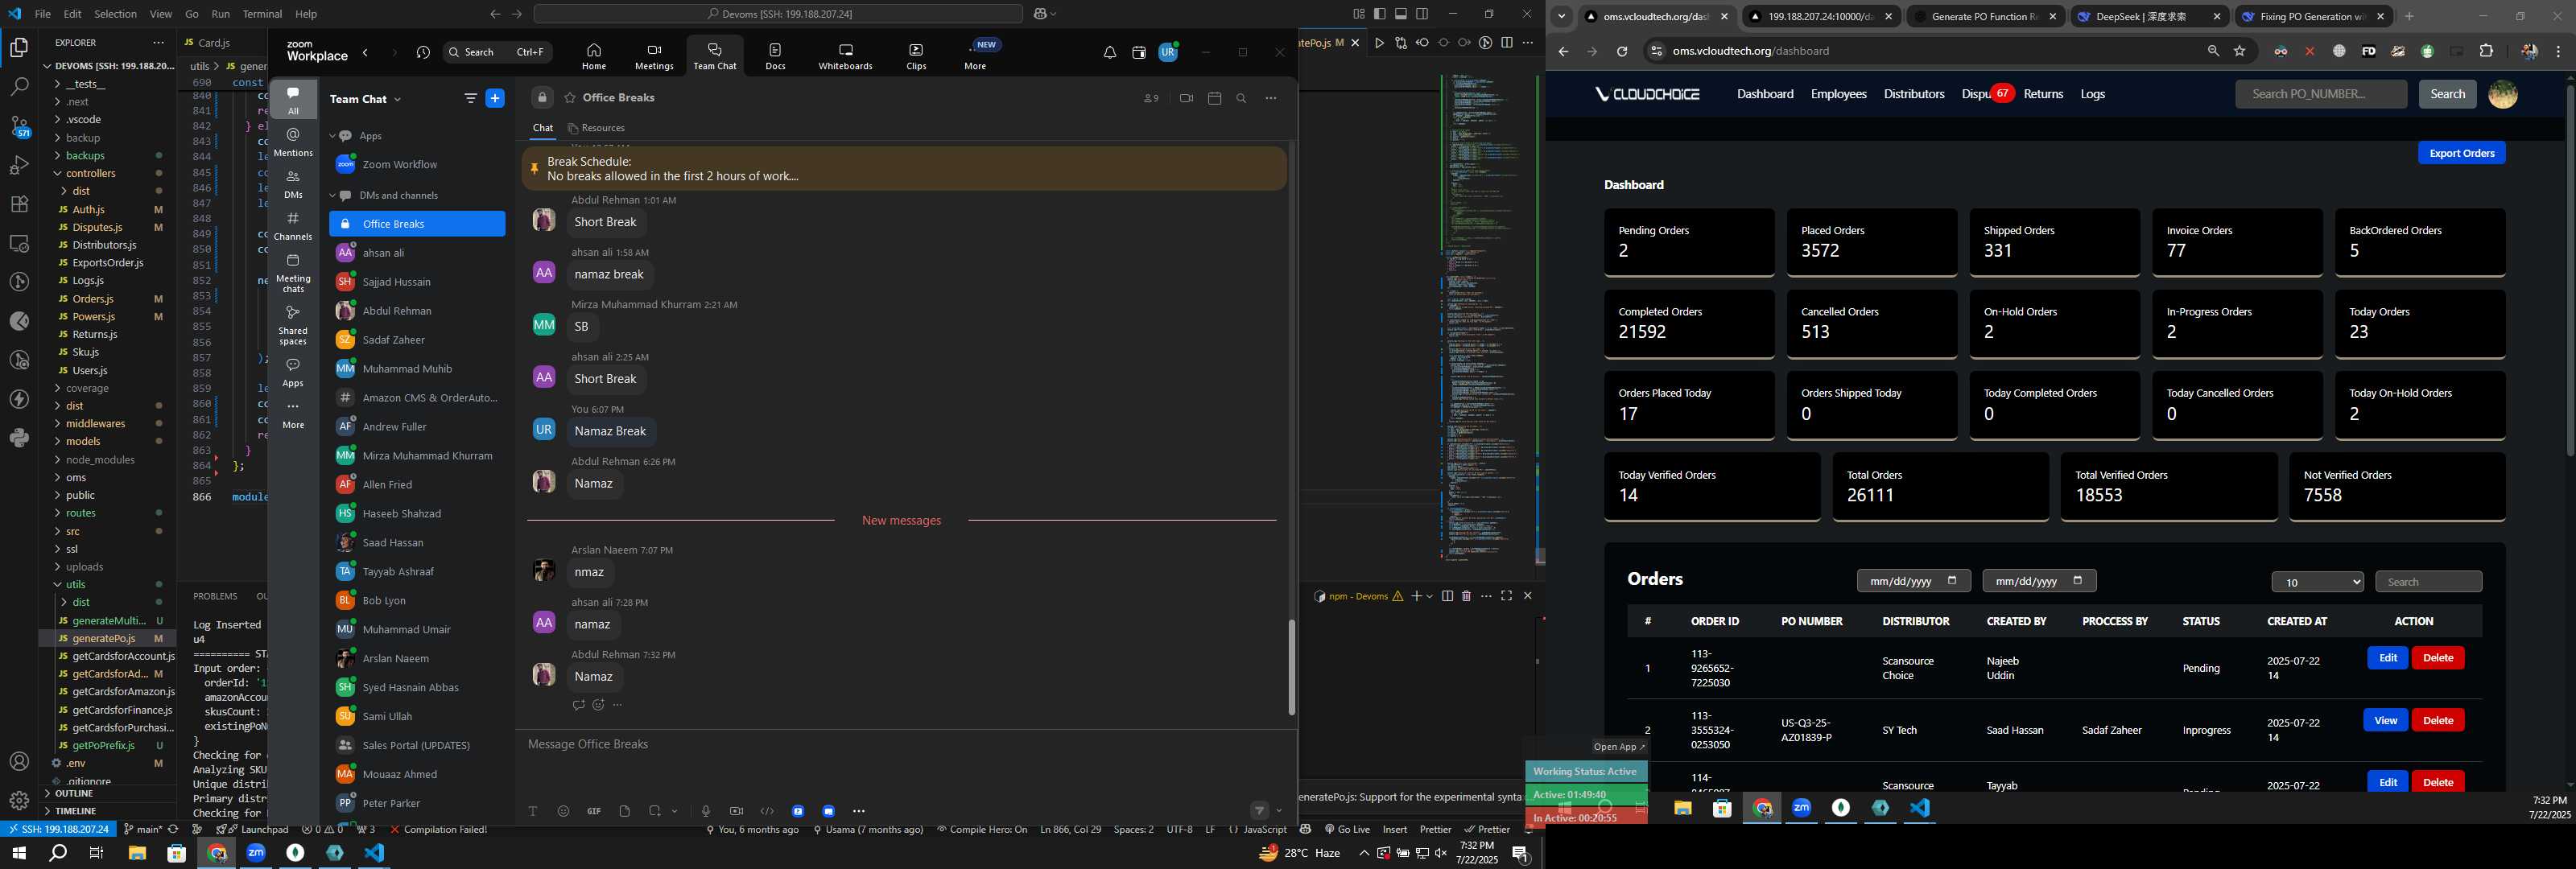
Task: Toggle Compile Hero in the status bar
Action: coord(982,829)
